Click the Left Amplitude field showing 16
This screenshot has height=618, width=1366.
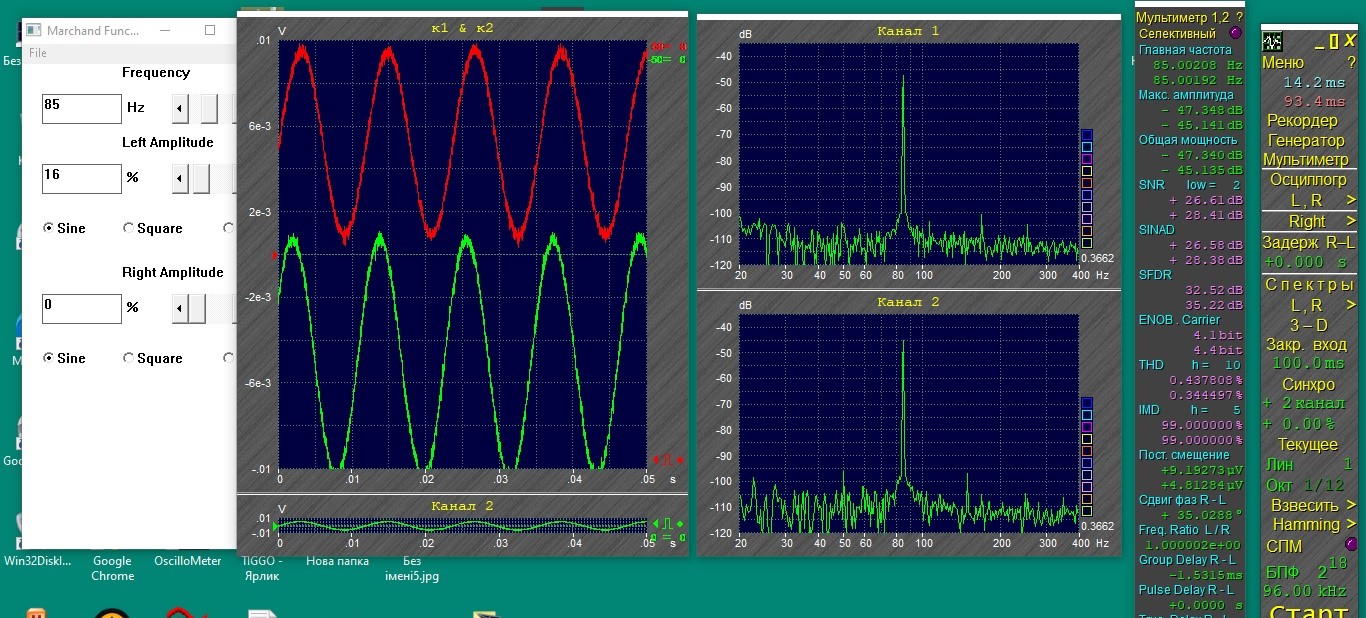coord(81,179)
